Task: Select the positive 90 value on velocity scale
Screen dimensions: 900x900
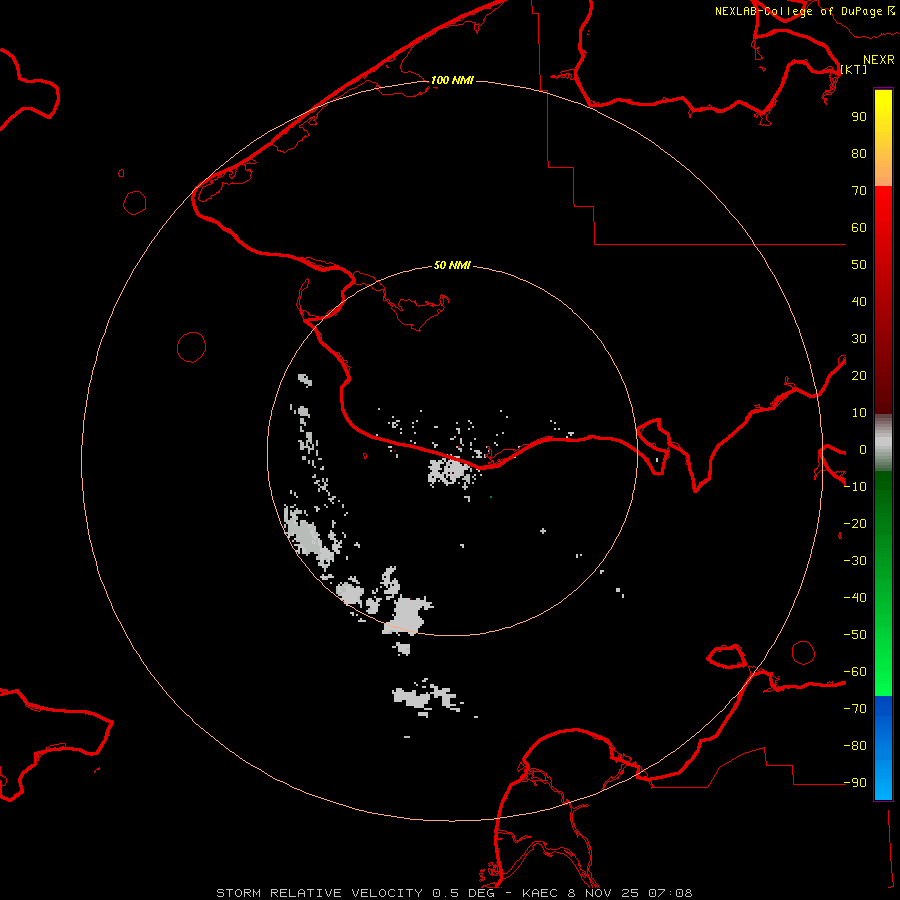Action: click(859, 117)
